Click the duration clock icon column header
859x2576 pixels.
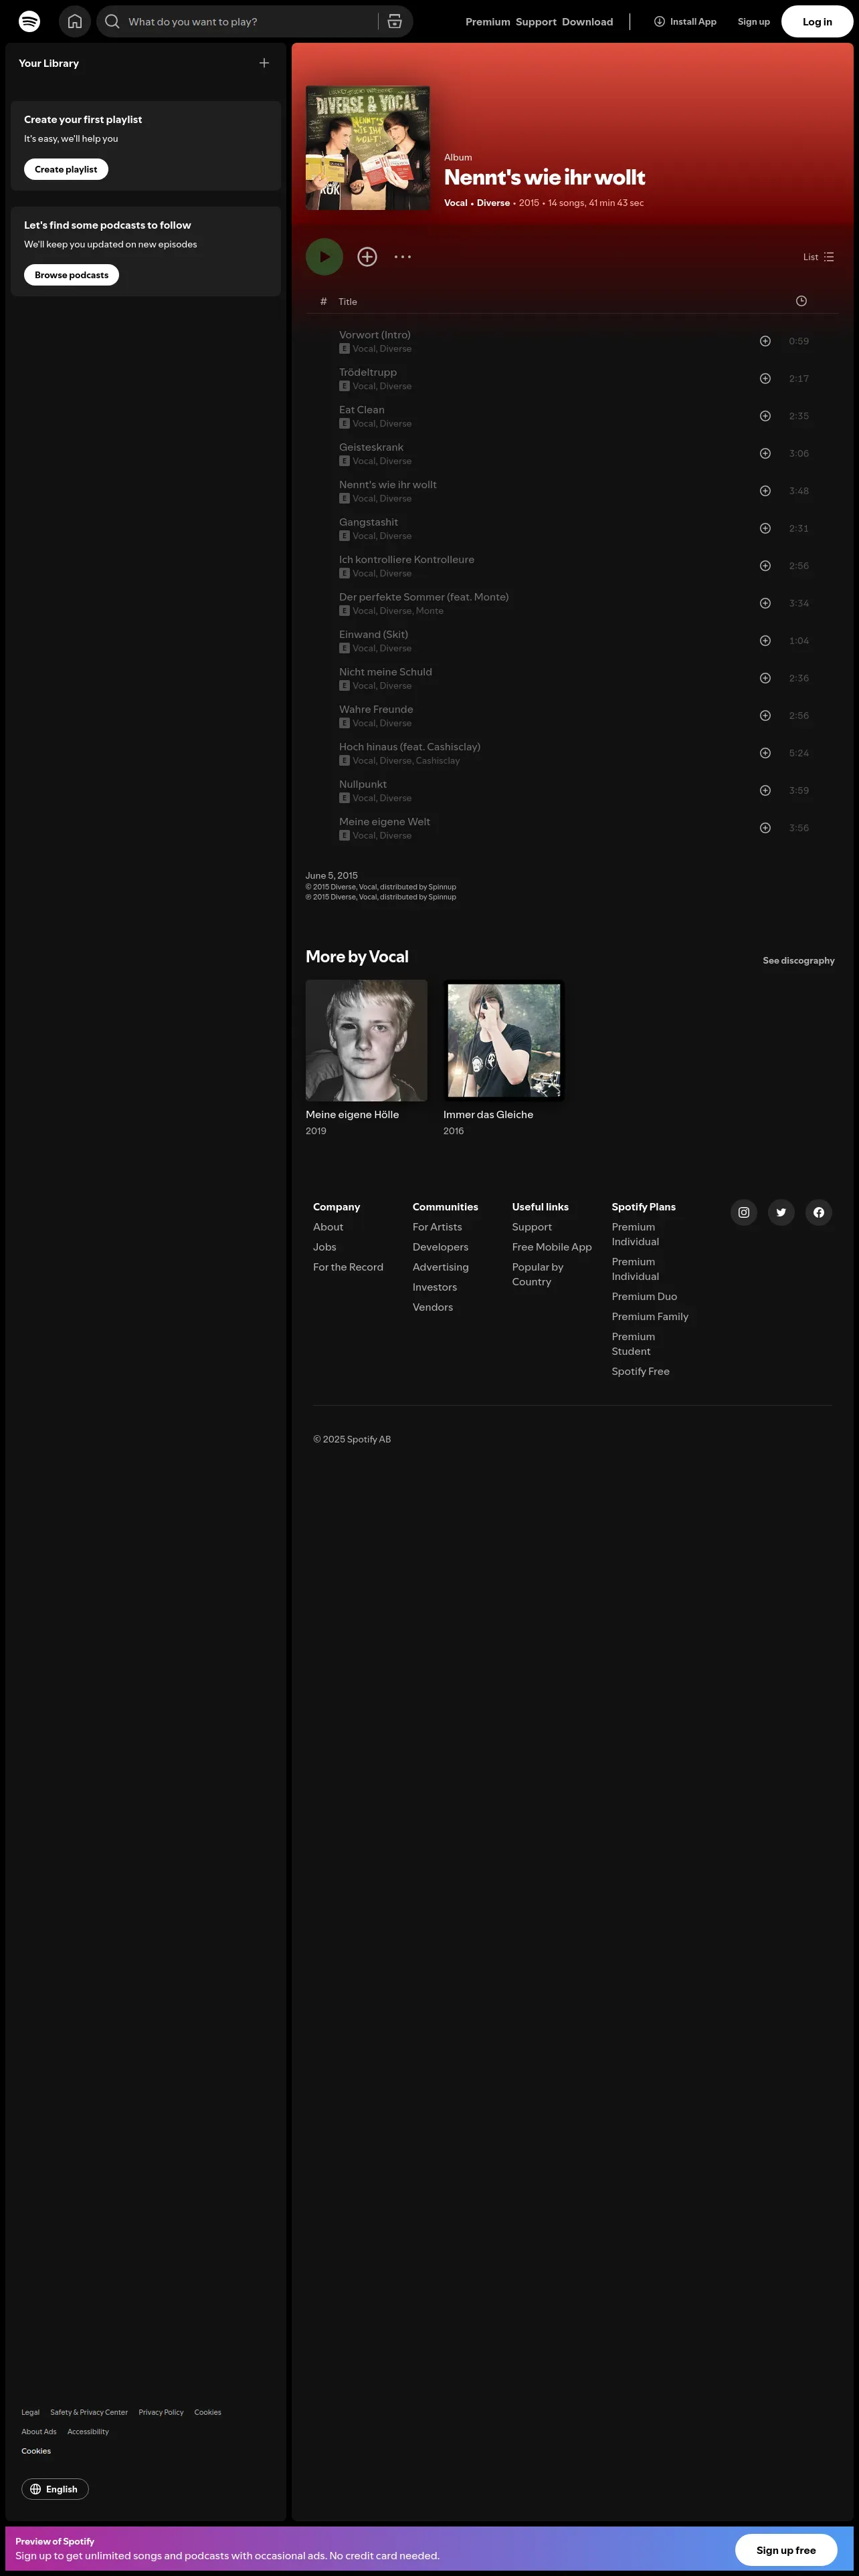801,301
